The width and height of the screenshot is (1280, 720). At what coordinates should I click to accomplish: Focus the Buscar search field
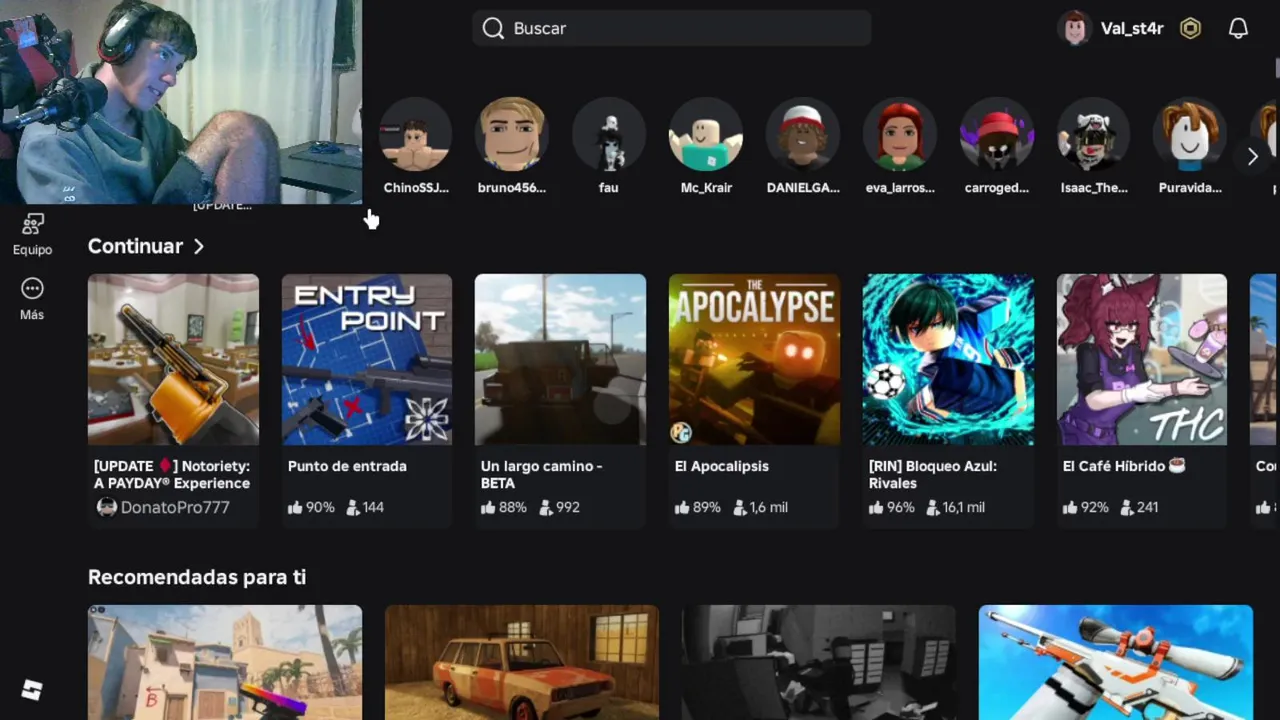coord(671,28)
